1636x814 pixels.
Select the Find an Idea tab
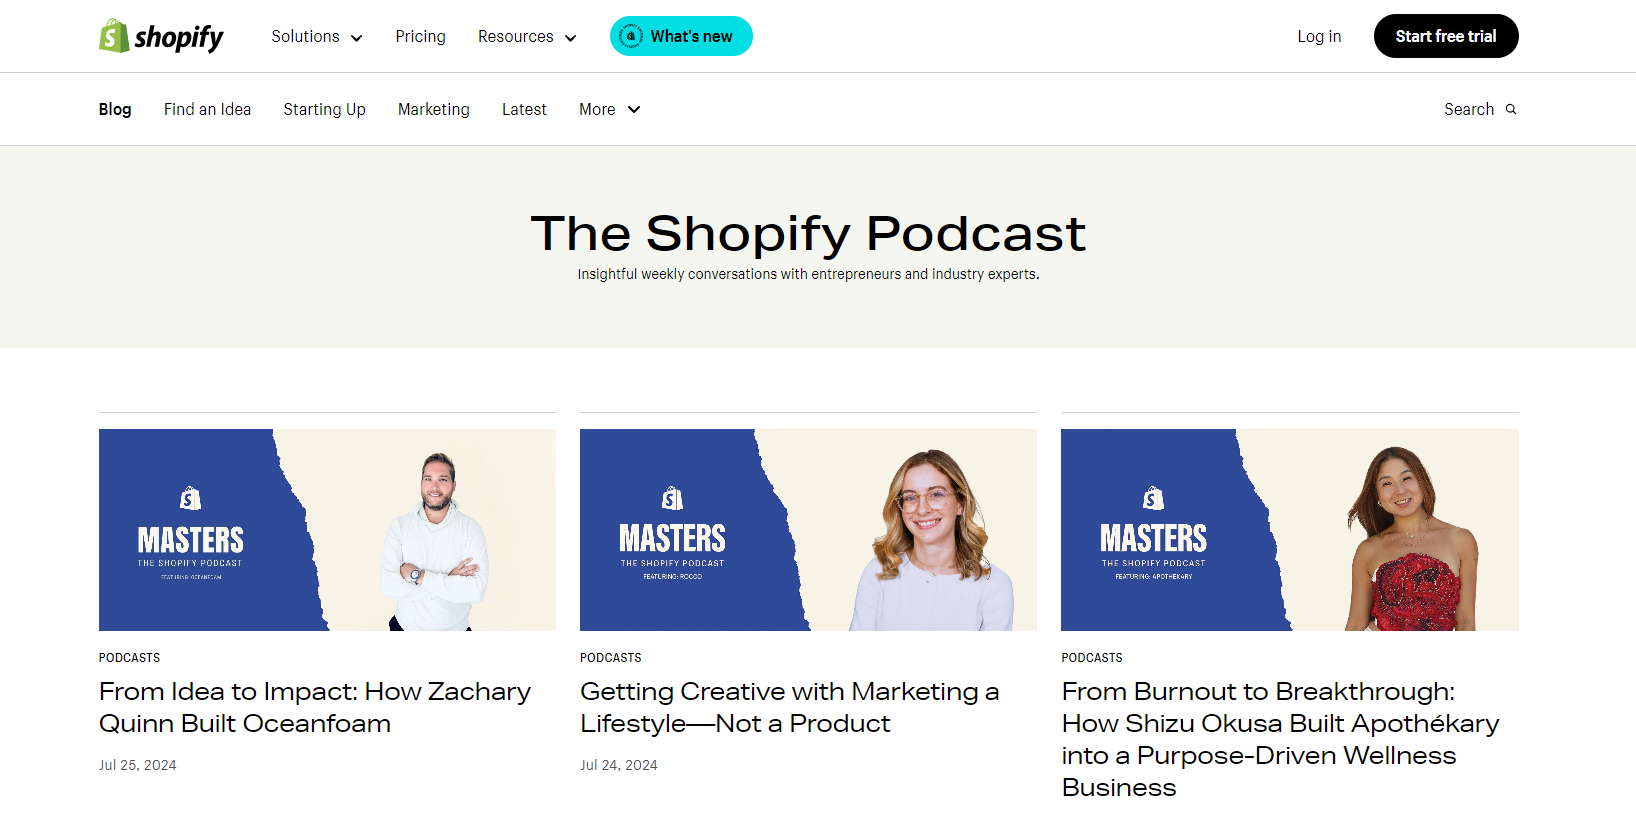coord(207,109)
